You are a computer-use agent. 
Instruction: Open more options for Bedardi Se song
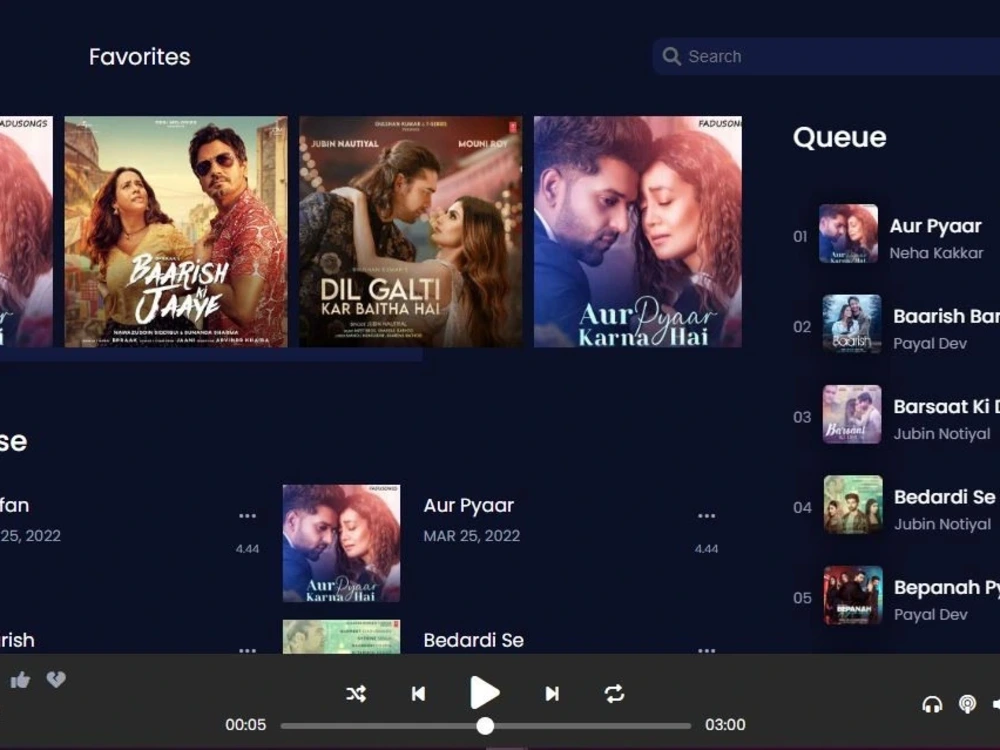click(707, 649)
